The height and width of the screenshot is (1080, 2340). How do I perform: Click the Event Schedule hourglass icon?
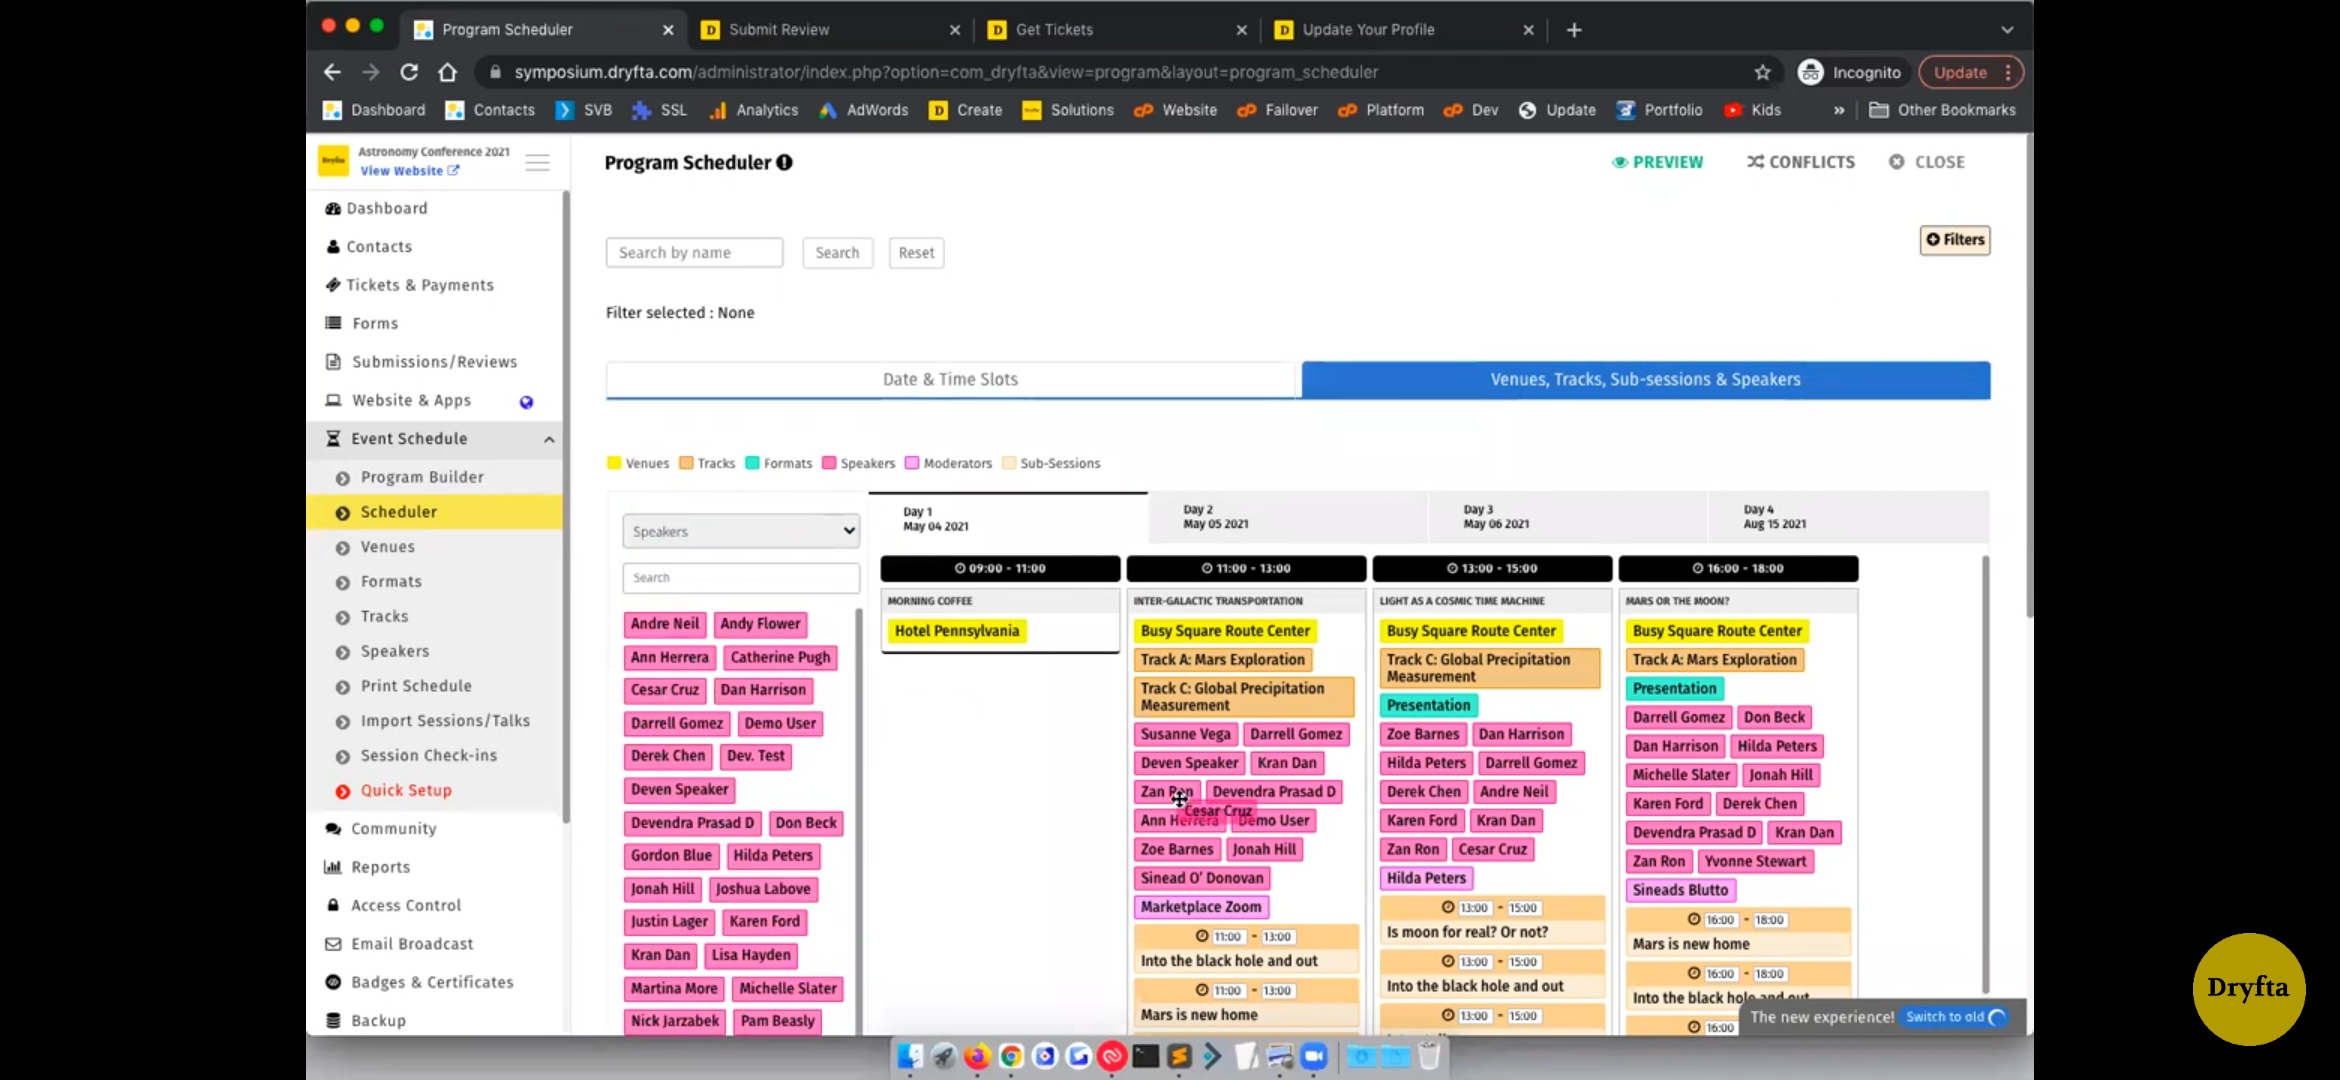click(333, 438)
